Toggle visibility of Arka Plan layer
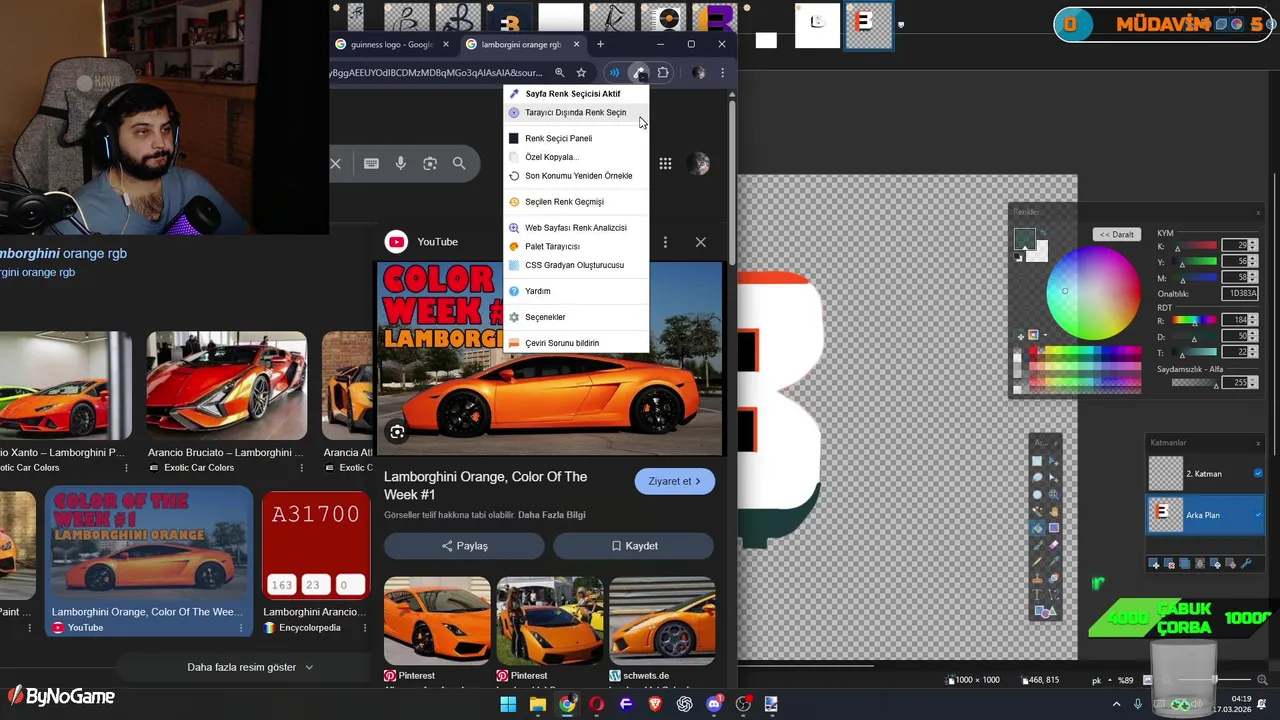Image resolution: width=1280 pixels, height=720 pixels. click(1258, 515)
